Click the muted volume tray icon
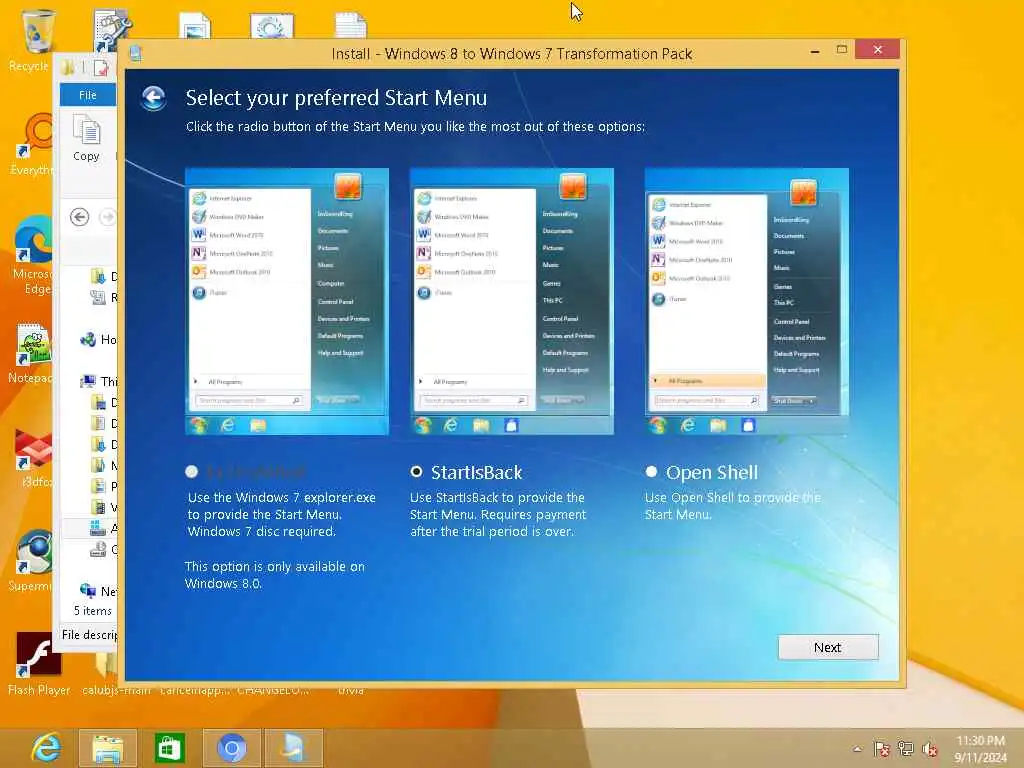Viewport: 1024px width, 768px height. 930,749
